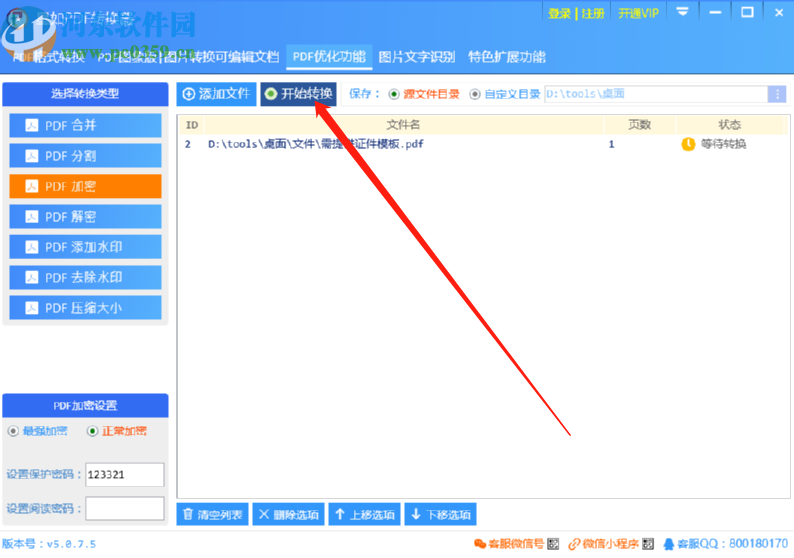Switch to the PDF优化功能 tab

pyautogui.click(x=329, y=57)
